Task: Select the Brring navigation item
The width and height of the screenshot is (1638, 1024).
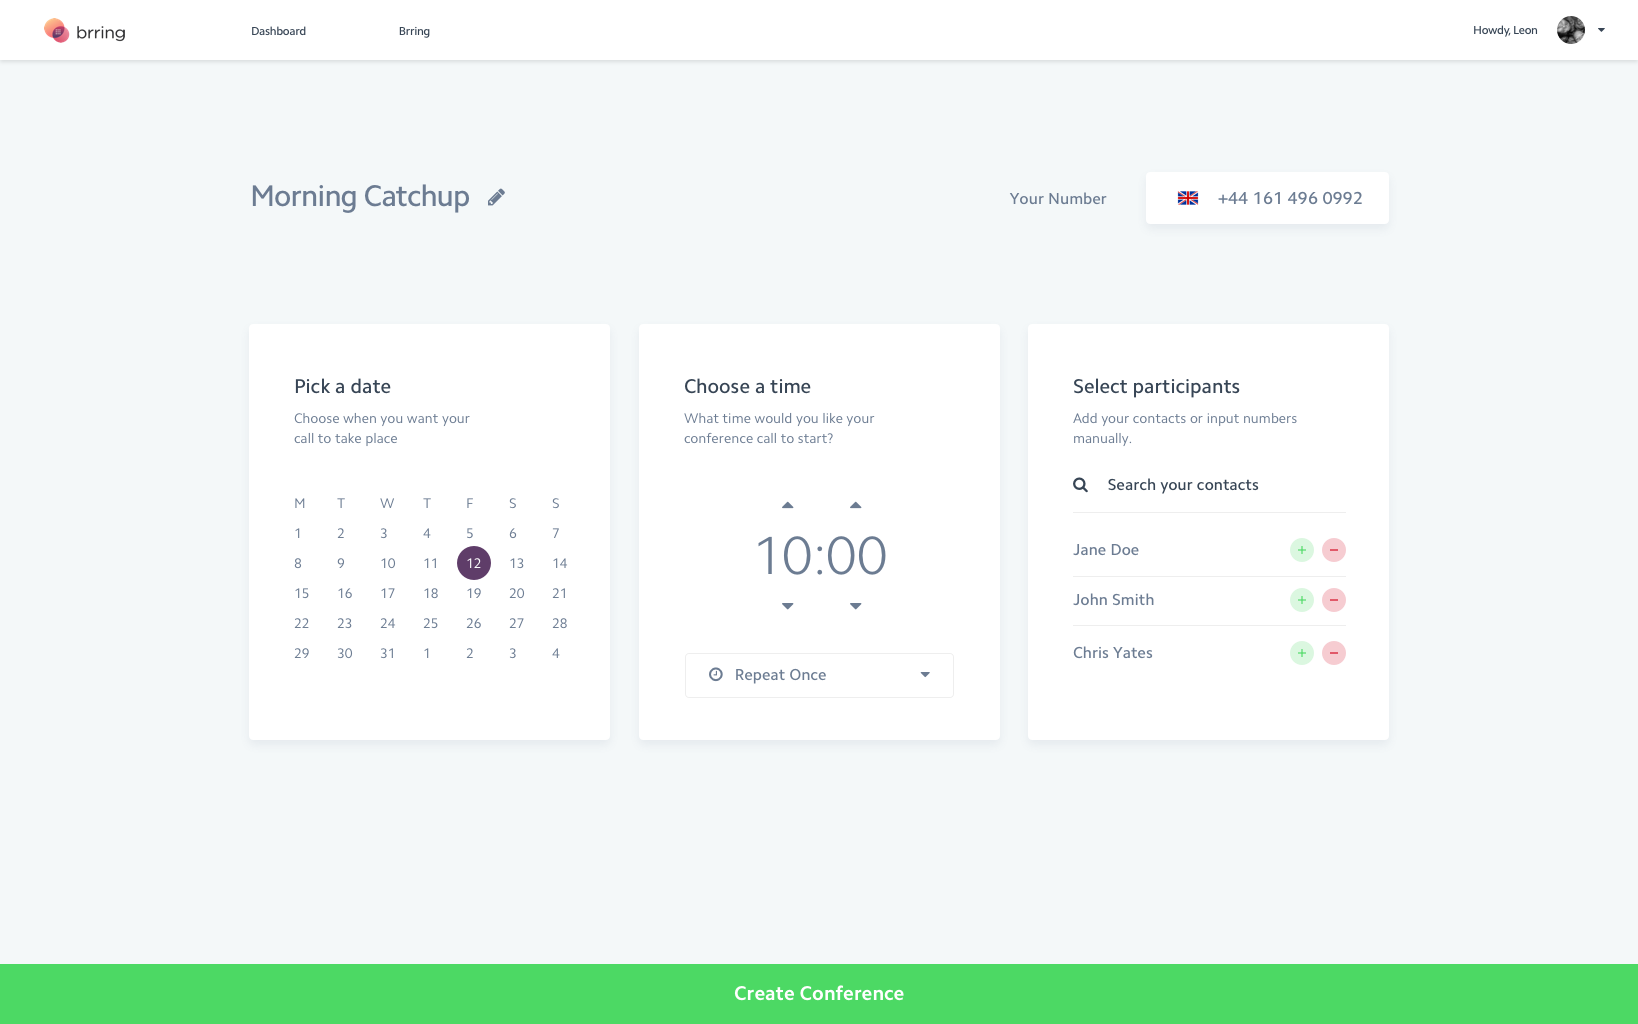Action: point(414,31)
